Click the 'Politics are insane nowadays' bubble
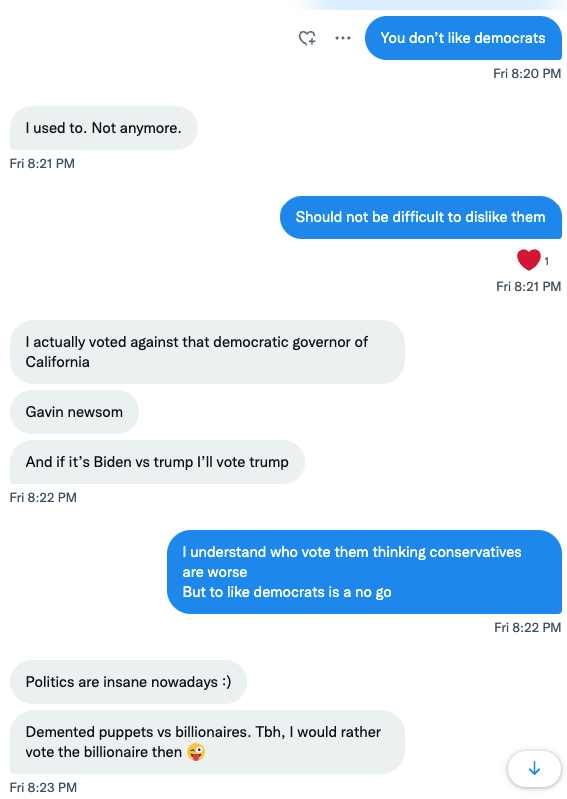The width and height of the screenshot is (567, 799). pos(128,682)
